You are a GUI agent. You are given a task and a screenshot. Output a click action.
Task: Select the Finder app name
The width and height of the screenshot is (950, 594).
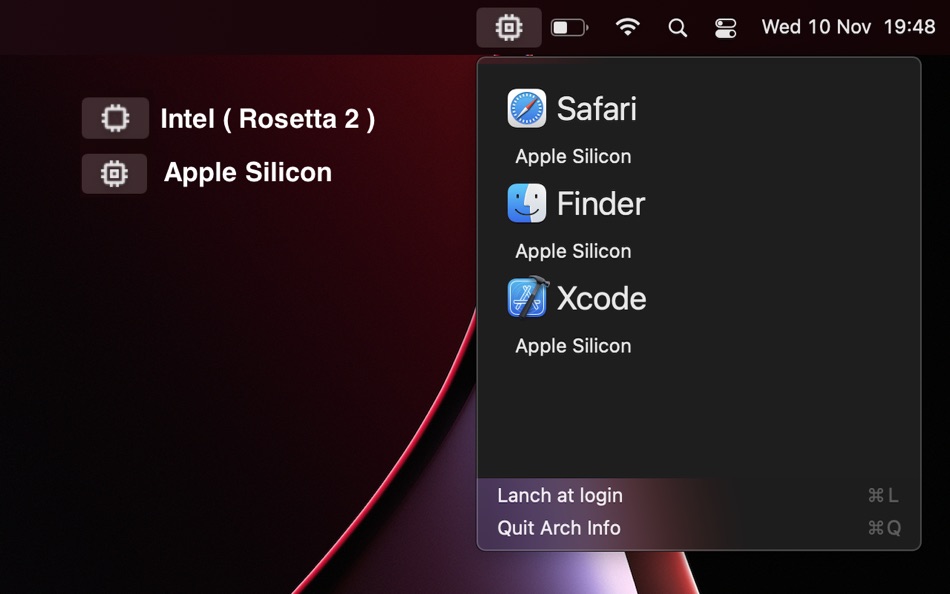(600, 204)
